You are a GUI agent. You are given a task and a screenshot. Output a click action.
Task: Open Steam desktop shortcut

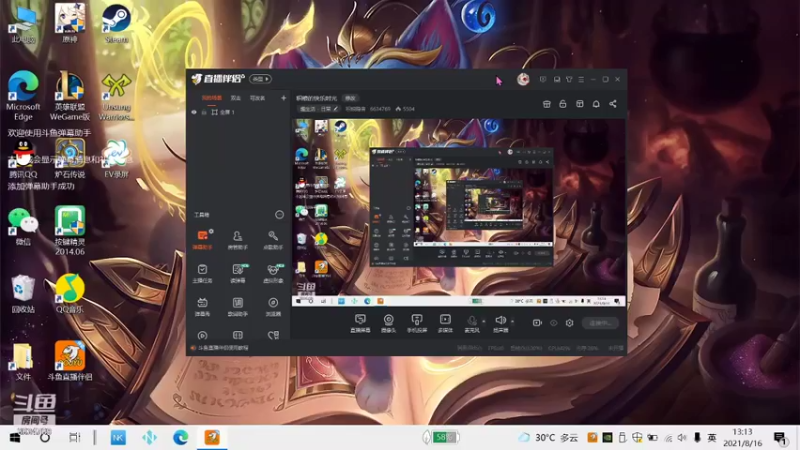pos(116,24)
